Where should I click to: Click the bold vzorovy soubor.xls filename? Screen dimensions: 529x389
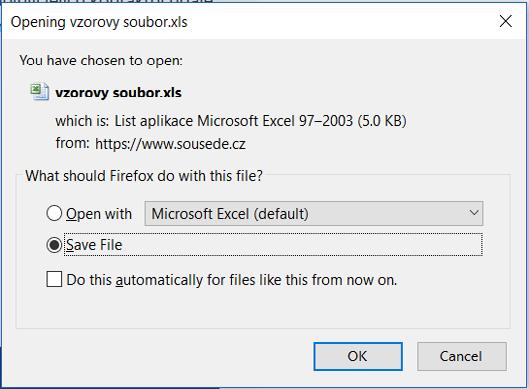(118, 92)
